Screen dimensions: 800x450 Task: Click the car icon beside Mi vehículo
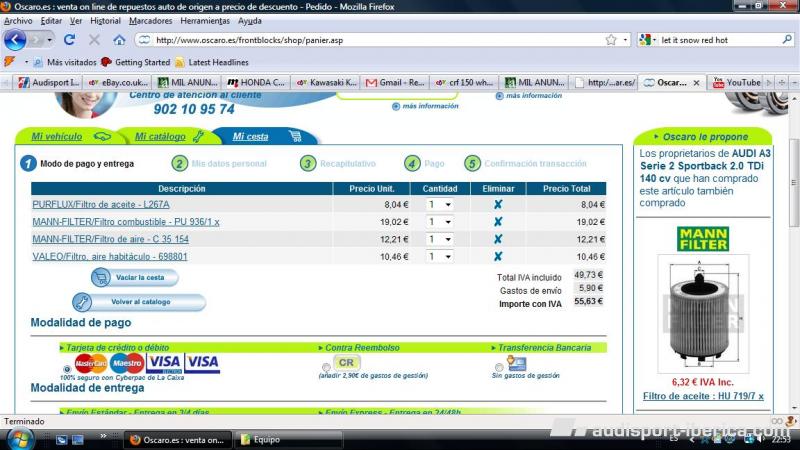tap(102, 136)
